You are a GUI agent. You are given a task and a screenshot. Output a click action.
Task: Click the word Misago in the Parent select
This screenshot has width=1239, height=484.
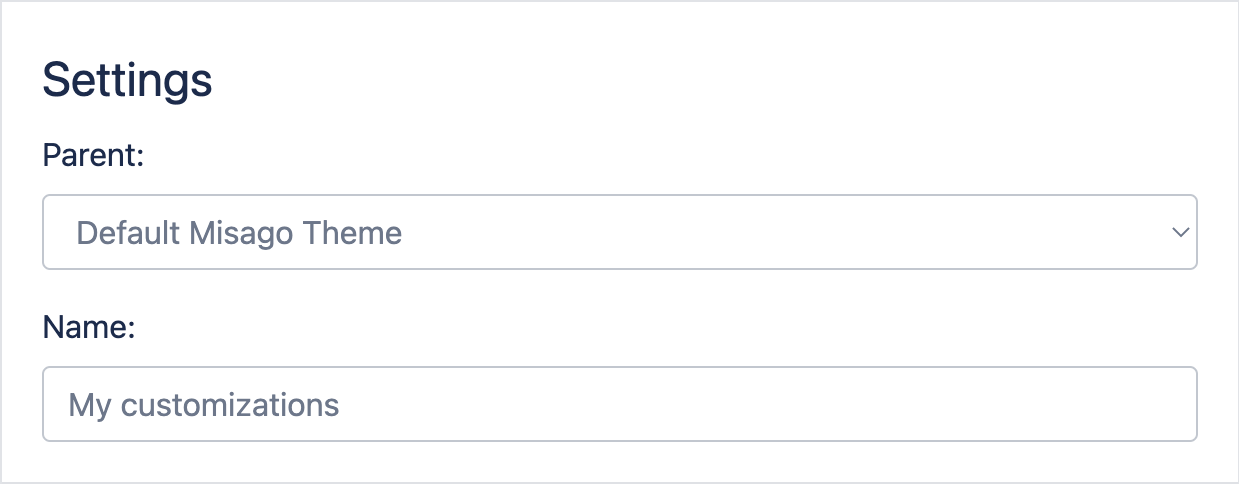pyautogui.click(x=238, y=233)
